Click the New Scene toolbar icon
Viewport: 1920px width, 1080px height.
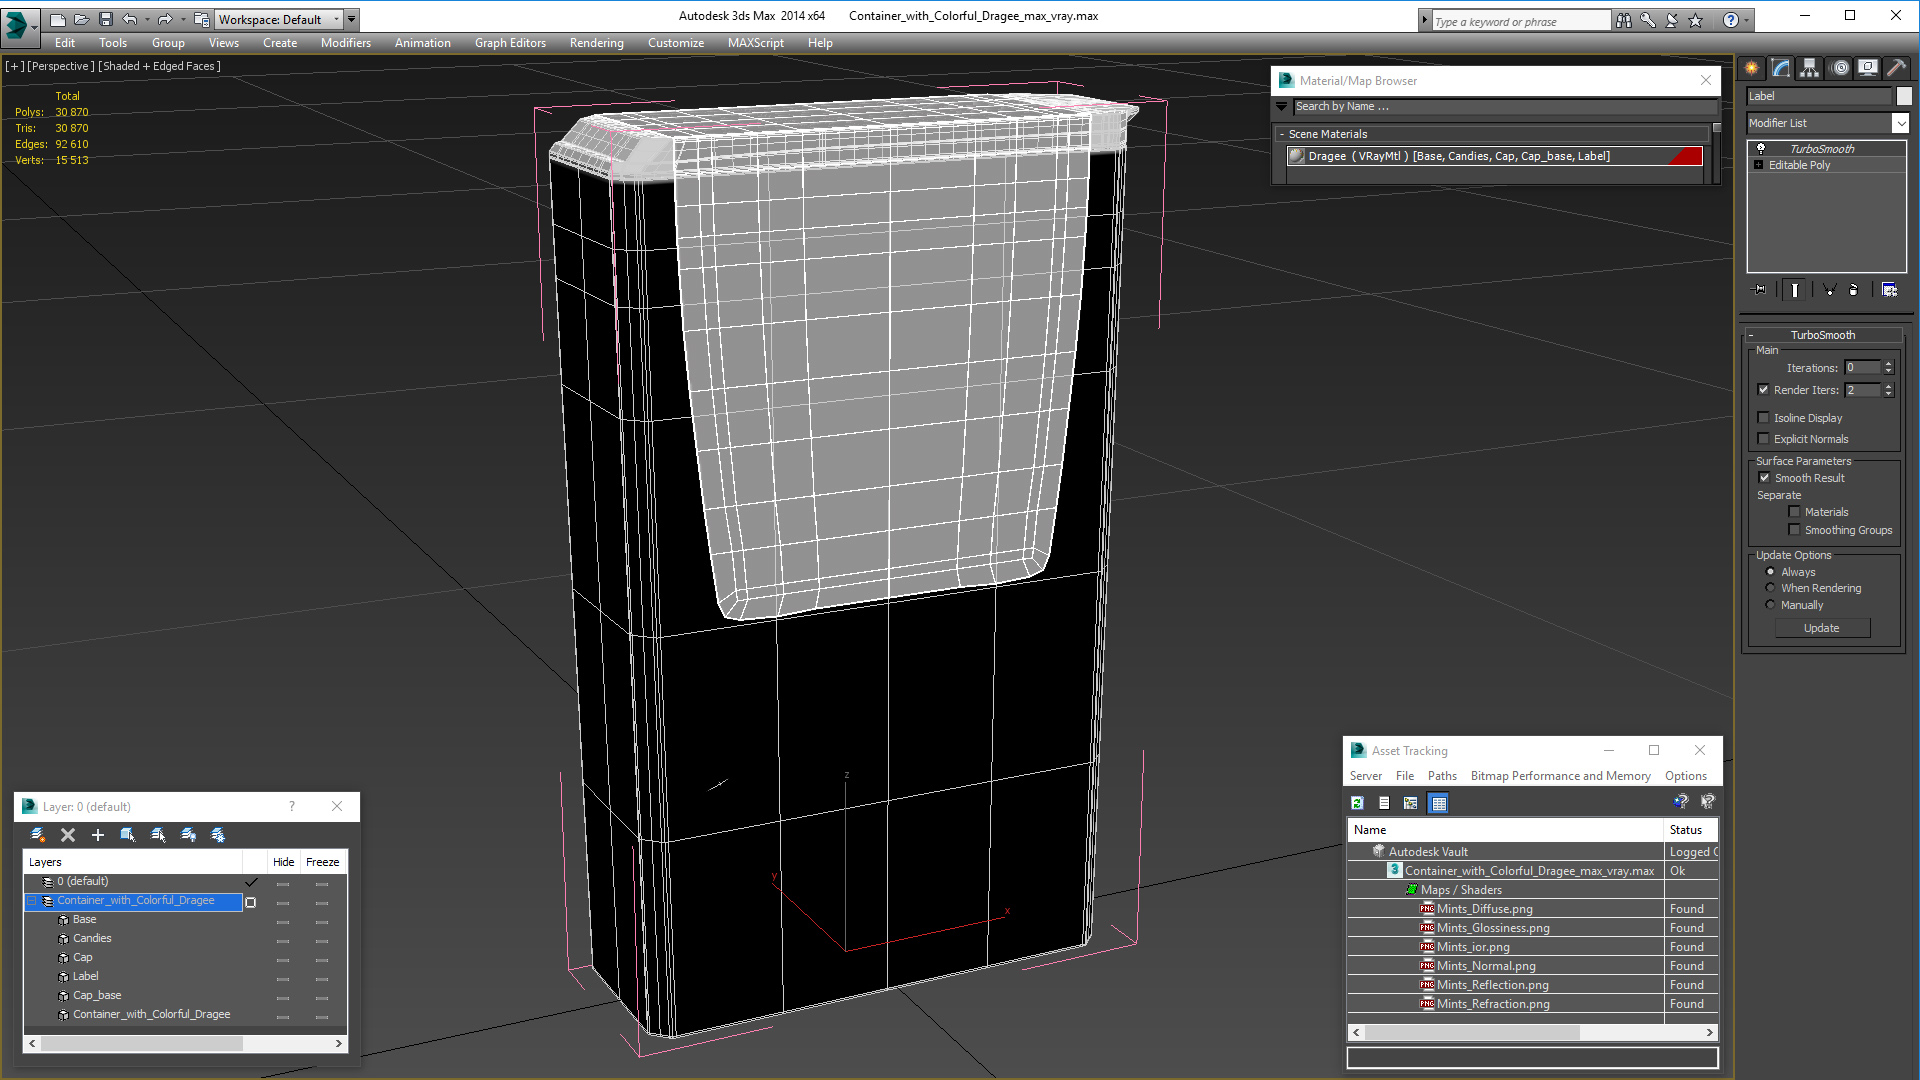[58, 19]
